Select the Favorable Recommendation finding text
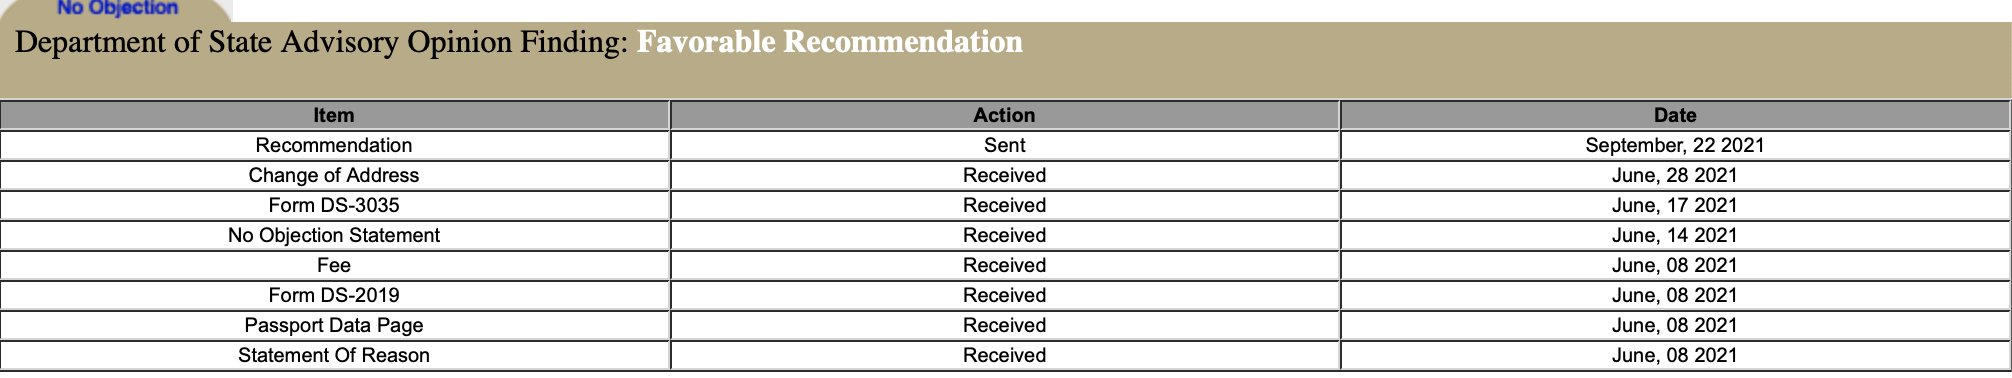Viewport: 2012px width, 378px height. [x=829, y=42]
